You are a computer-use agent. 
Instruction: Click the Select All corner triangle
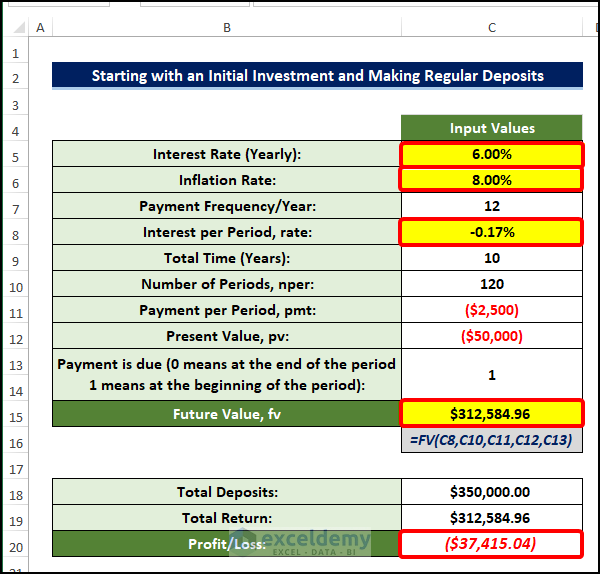tap(18, 28)
